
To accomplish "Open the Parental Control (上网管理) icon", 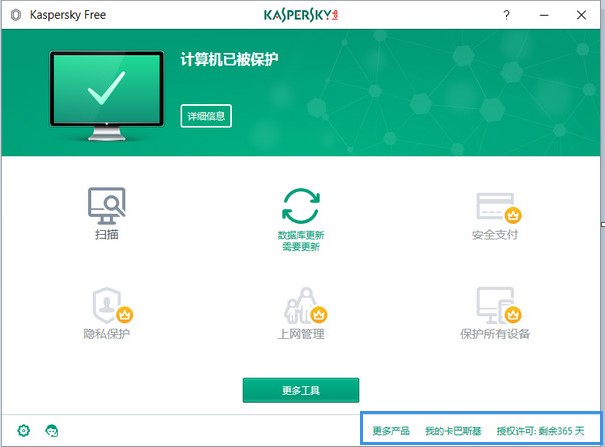I will tap(305, 305).
